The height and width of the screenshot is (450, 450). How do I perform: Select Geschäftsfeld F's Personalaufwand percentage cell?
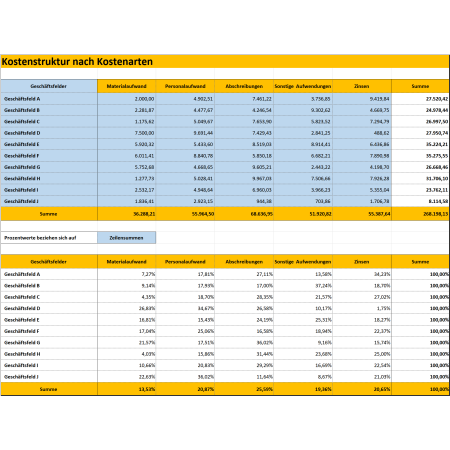[x=185, y=331]
